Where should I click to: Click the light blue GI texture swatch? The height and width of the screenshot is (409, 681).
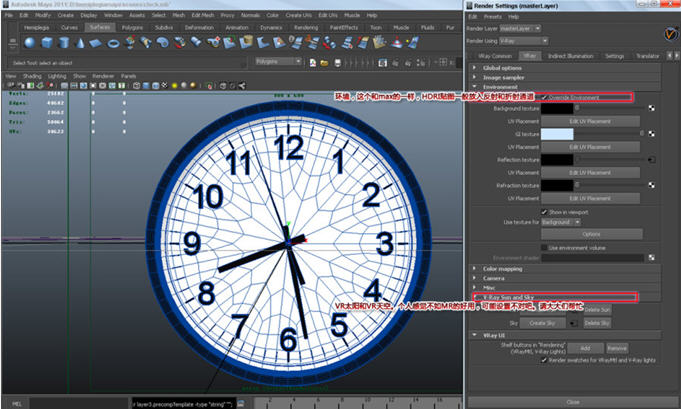click(557, 133)
